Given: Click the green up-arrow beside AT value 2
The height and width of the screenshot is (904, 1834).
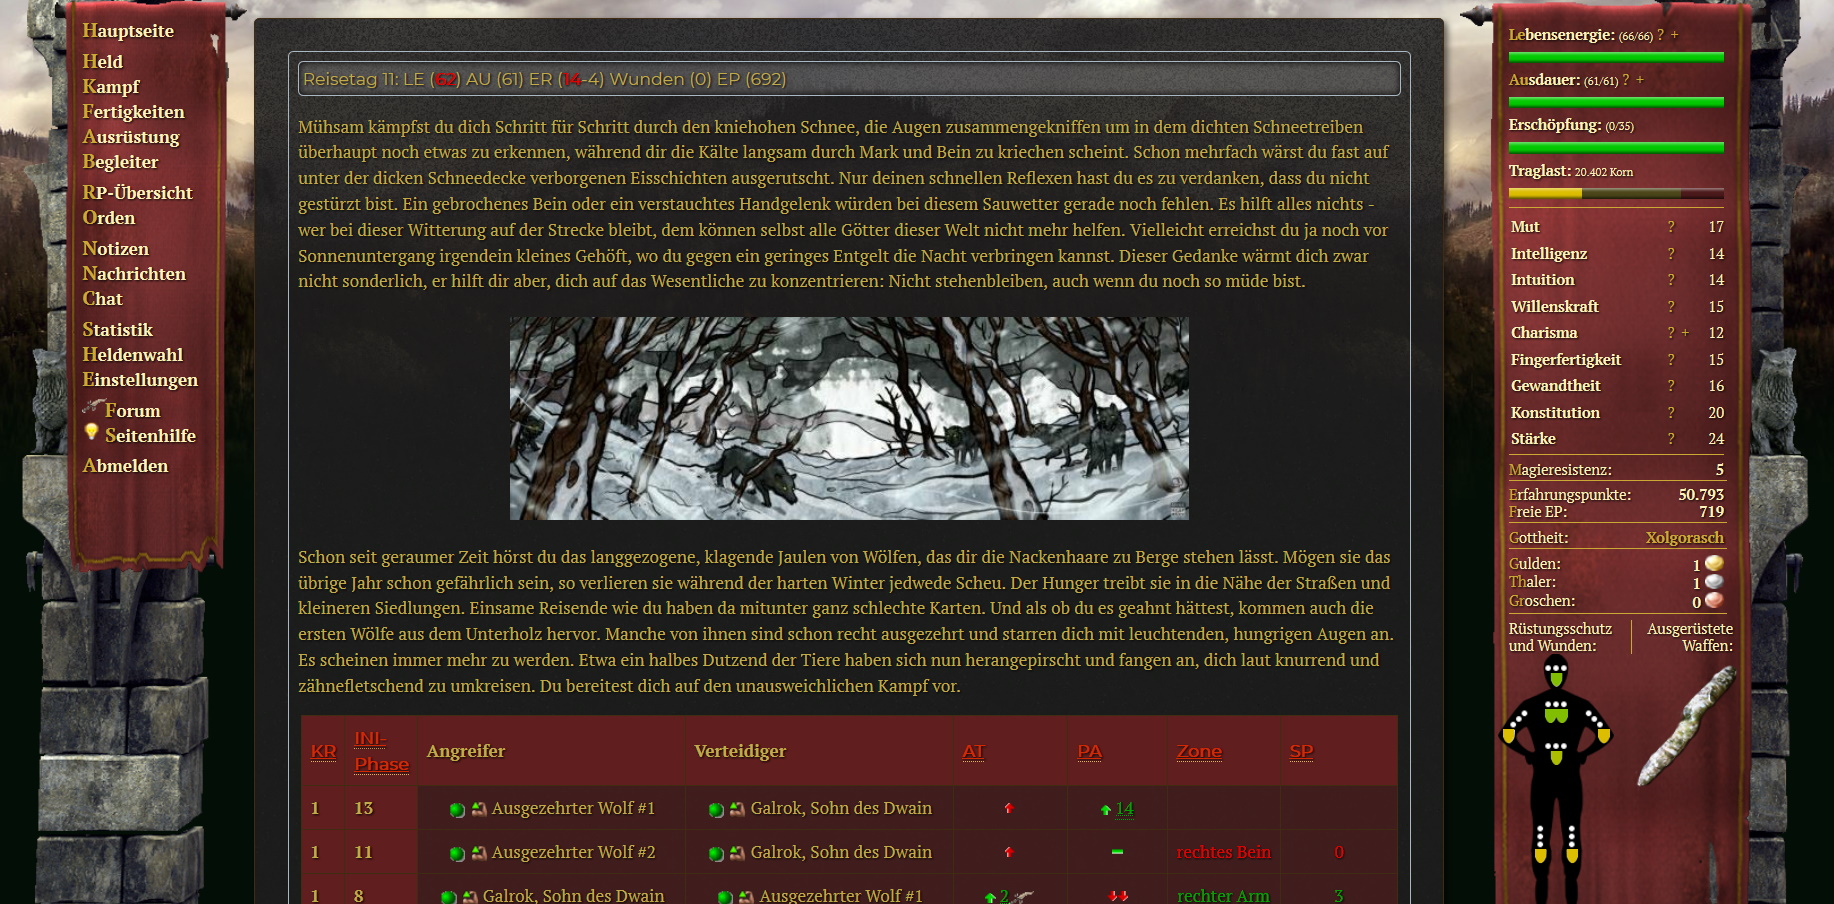Looking at the screenshot, I should [990, 896].
